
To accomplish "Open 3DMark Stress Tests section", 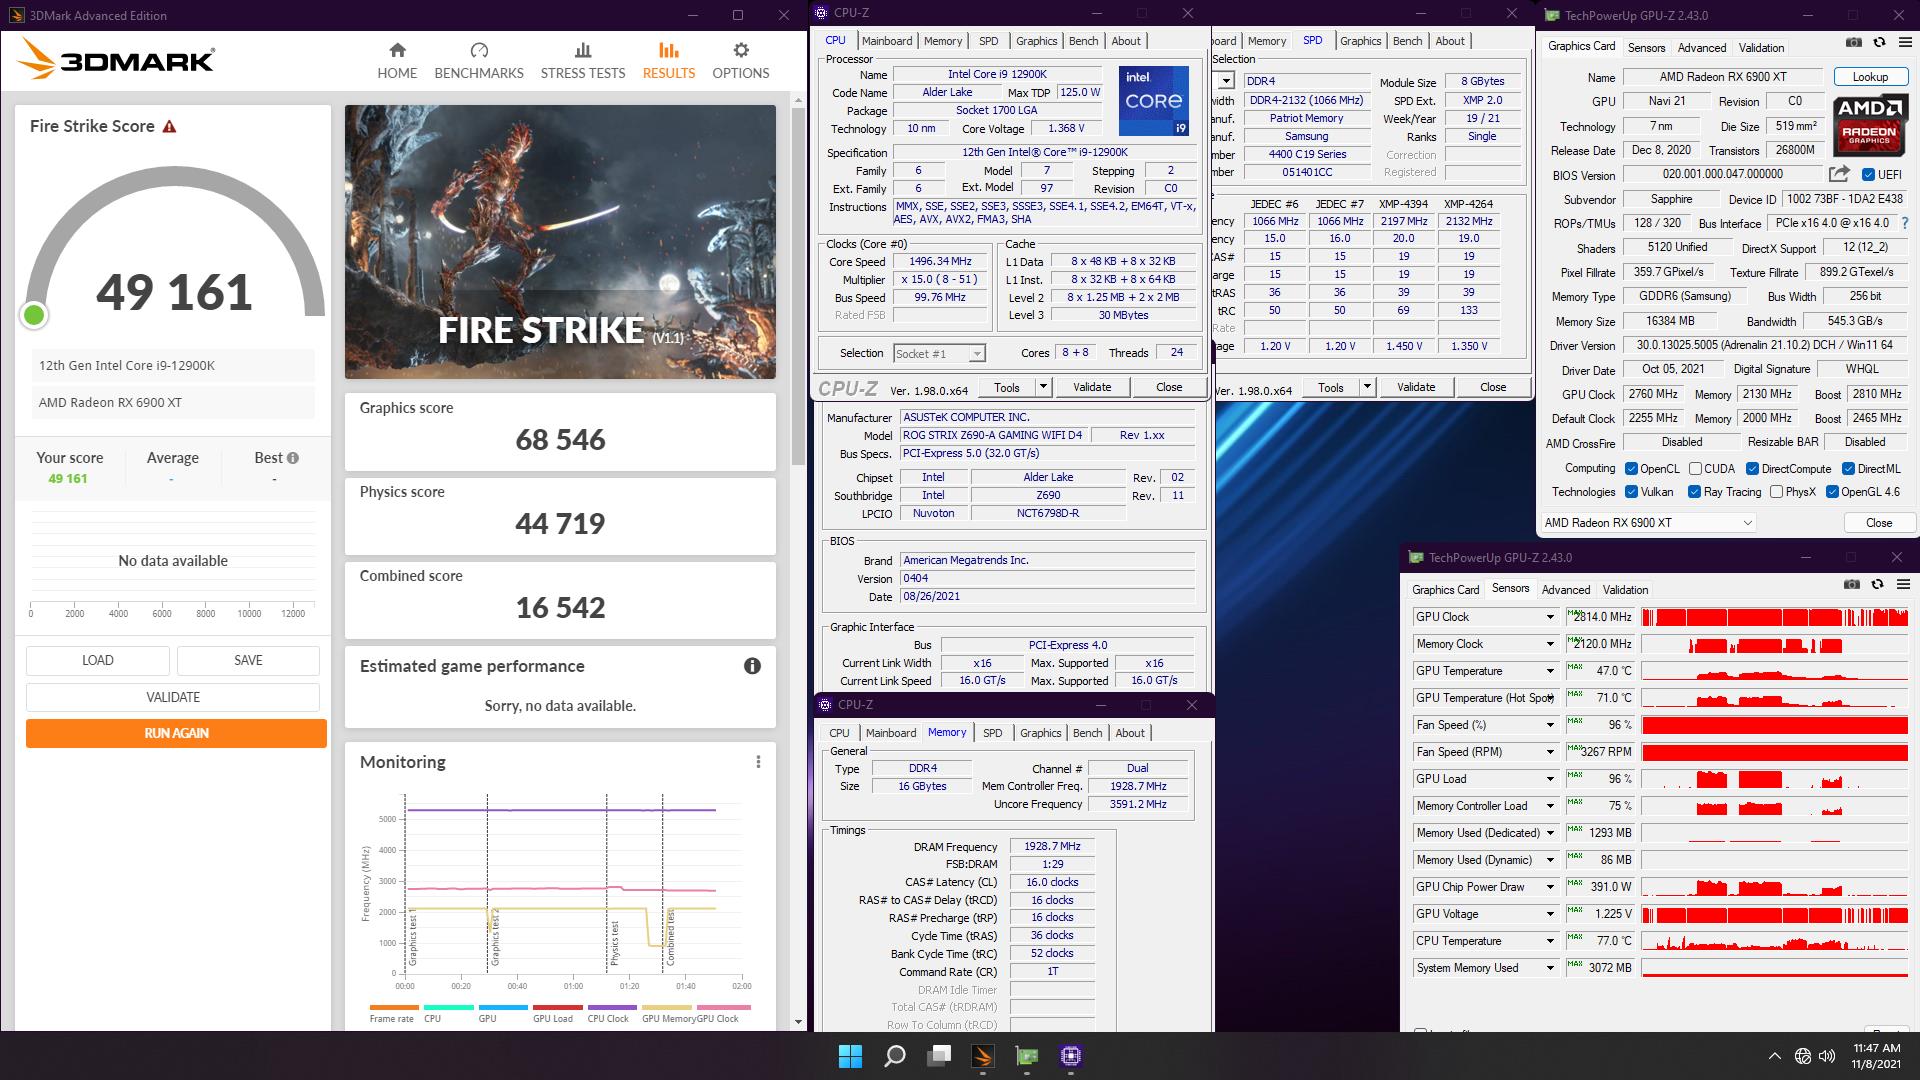I will coord(583,61).
